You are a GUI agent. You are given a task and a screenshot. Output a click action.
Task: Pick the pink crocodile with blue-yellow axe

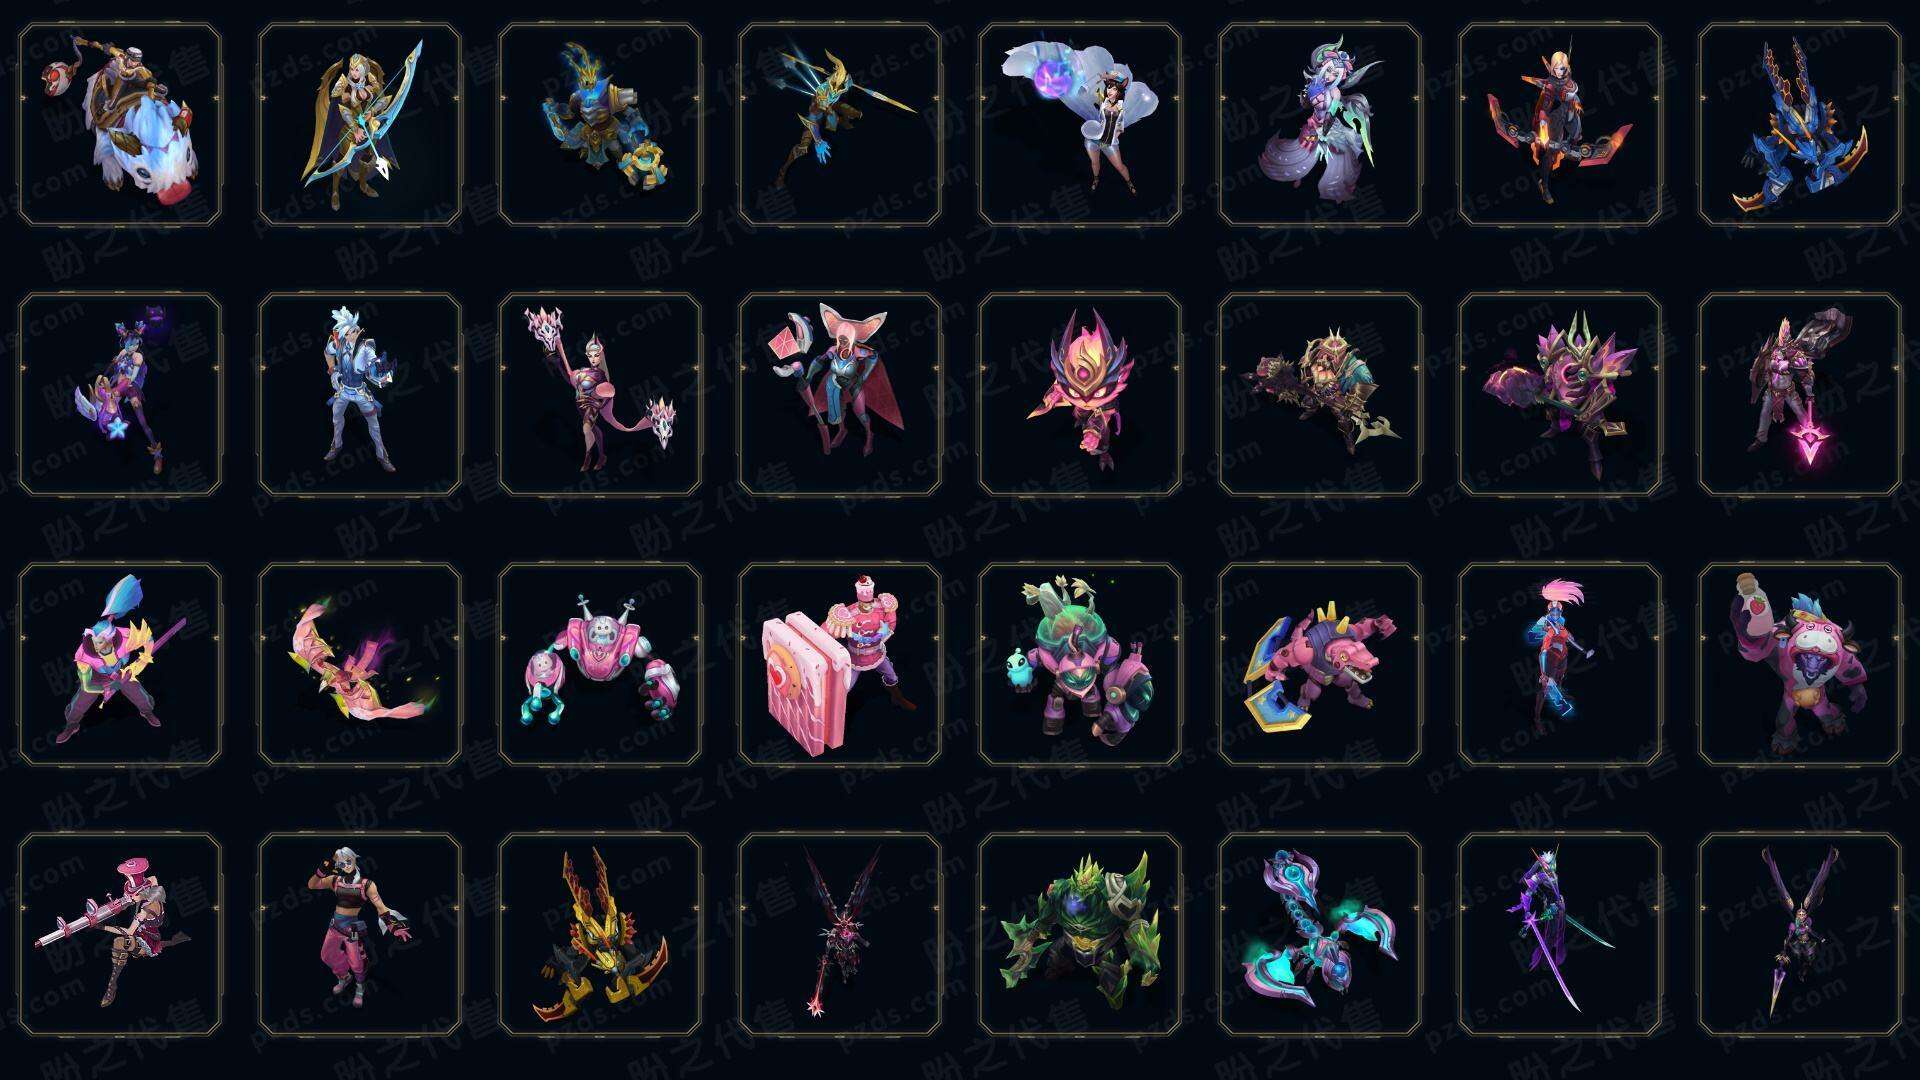pyautogui.click(x=1320, y=664)
